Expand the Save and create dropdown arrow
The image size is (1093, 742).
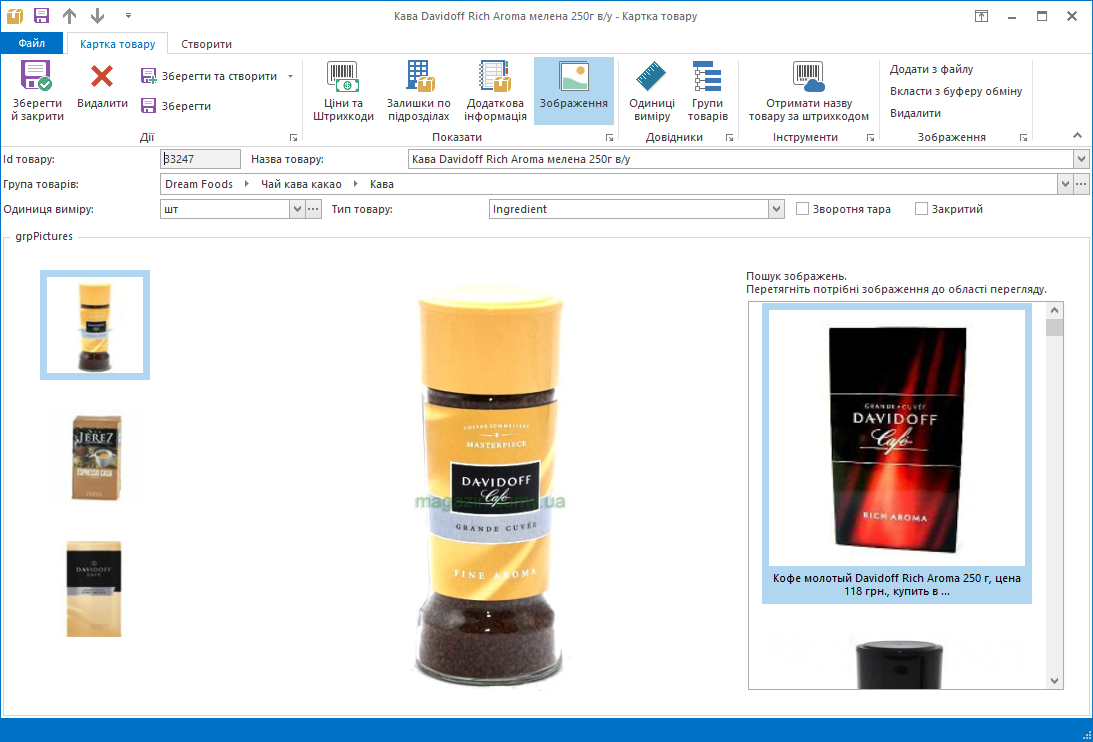(x=291, y=76)
